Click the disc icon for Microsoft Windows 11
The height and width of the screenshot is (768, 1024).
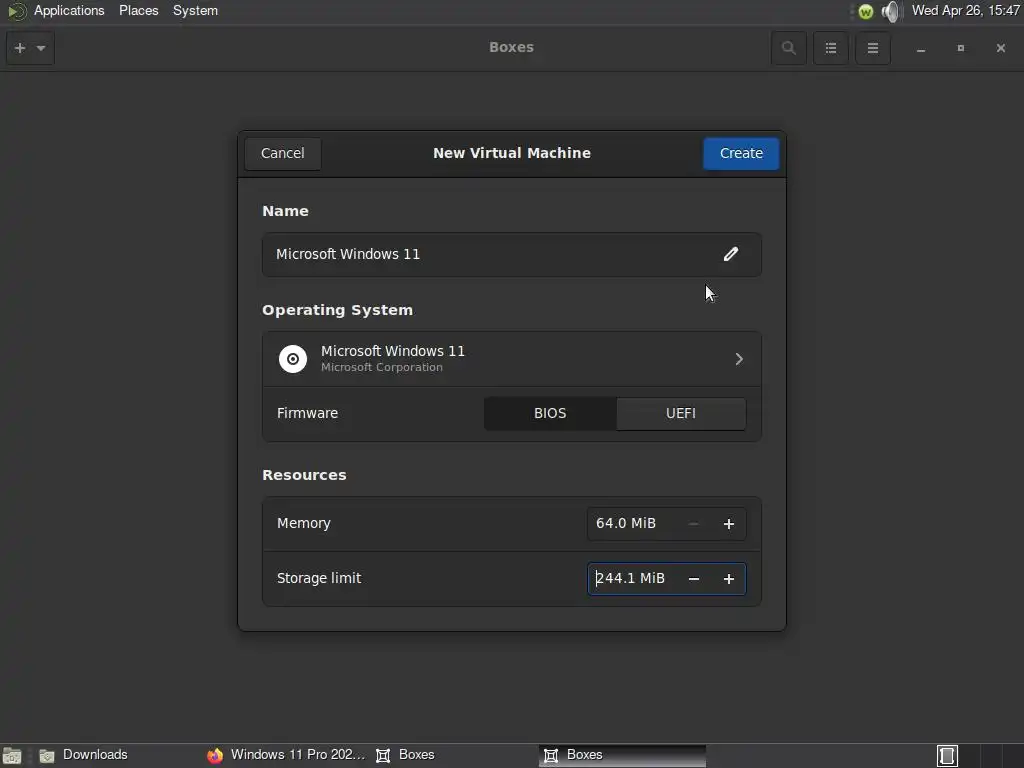(x=293, y=359)
